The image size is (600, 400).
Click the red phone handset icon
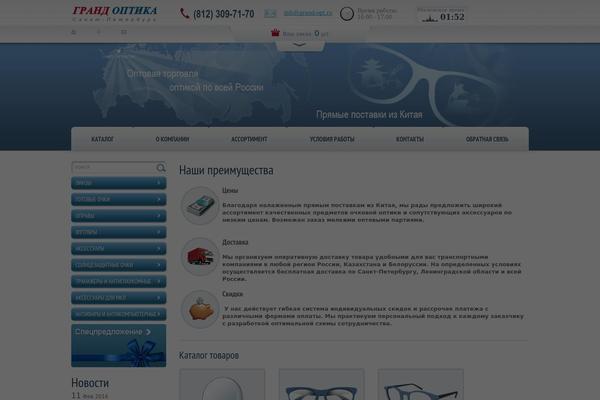184,14
